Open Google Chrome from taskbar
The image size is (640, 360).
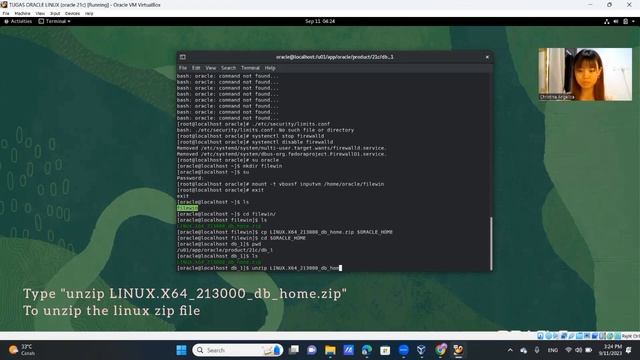(440, 350)
